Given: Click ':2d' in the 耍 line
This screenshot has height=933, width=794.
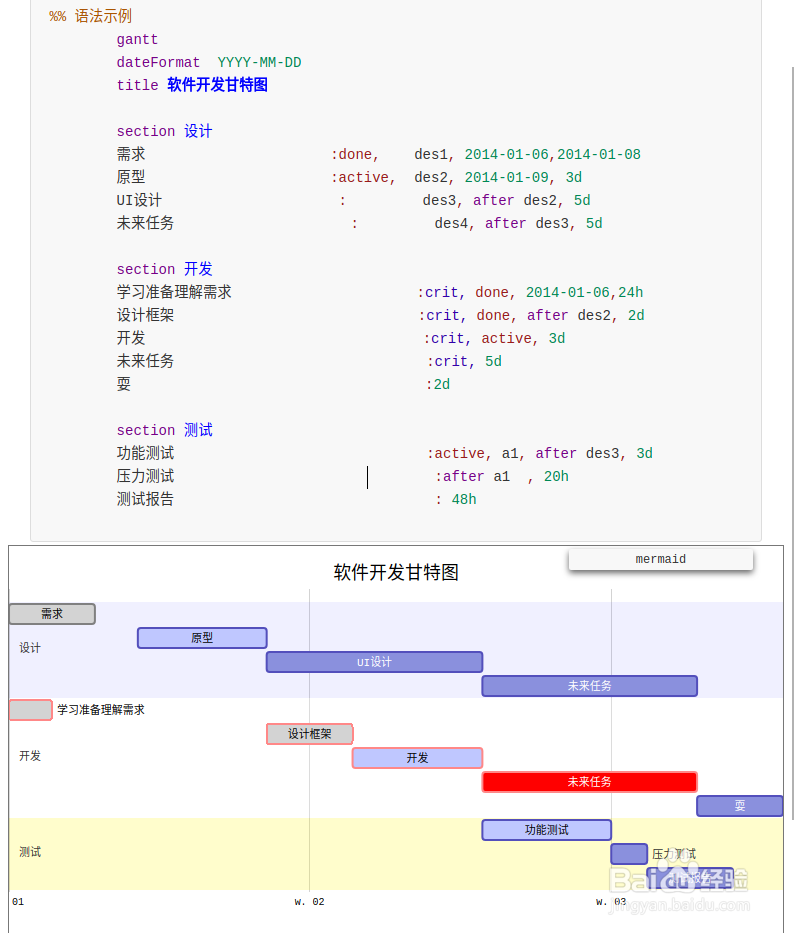Looking at the screenshot, I should click(x=438, y=384).
